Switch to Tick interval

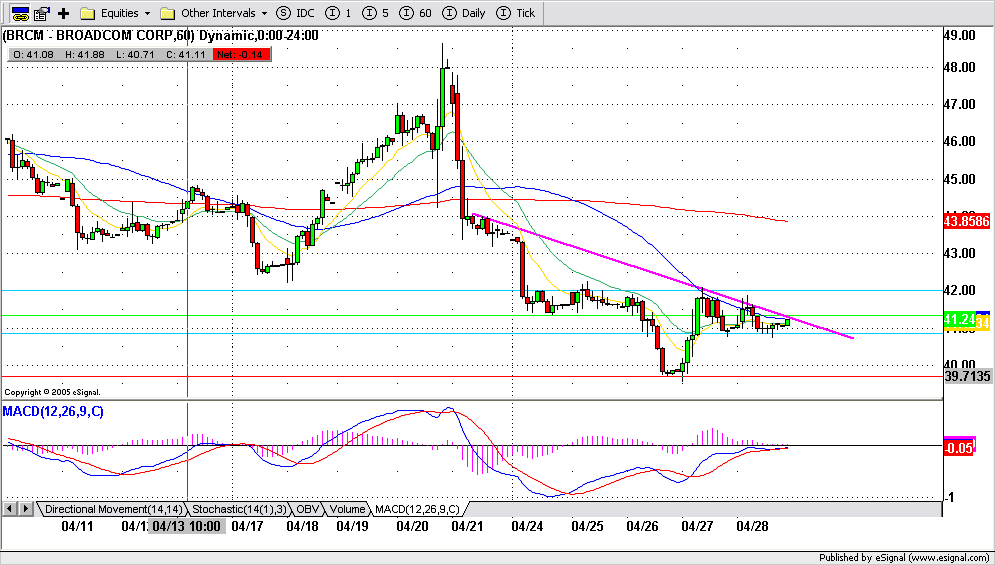515,13
